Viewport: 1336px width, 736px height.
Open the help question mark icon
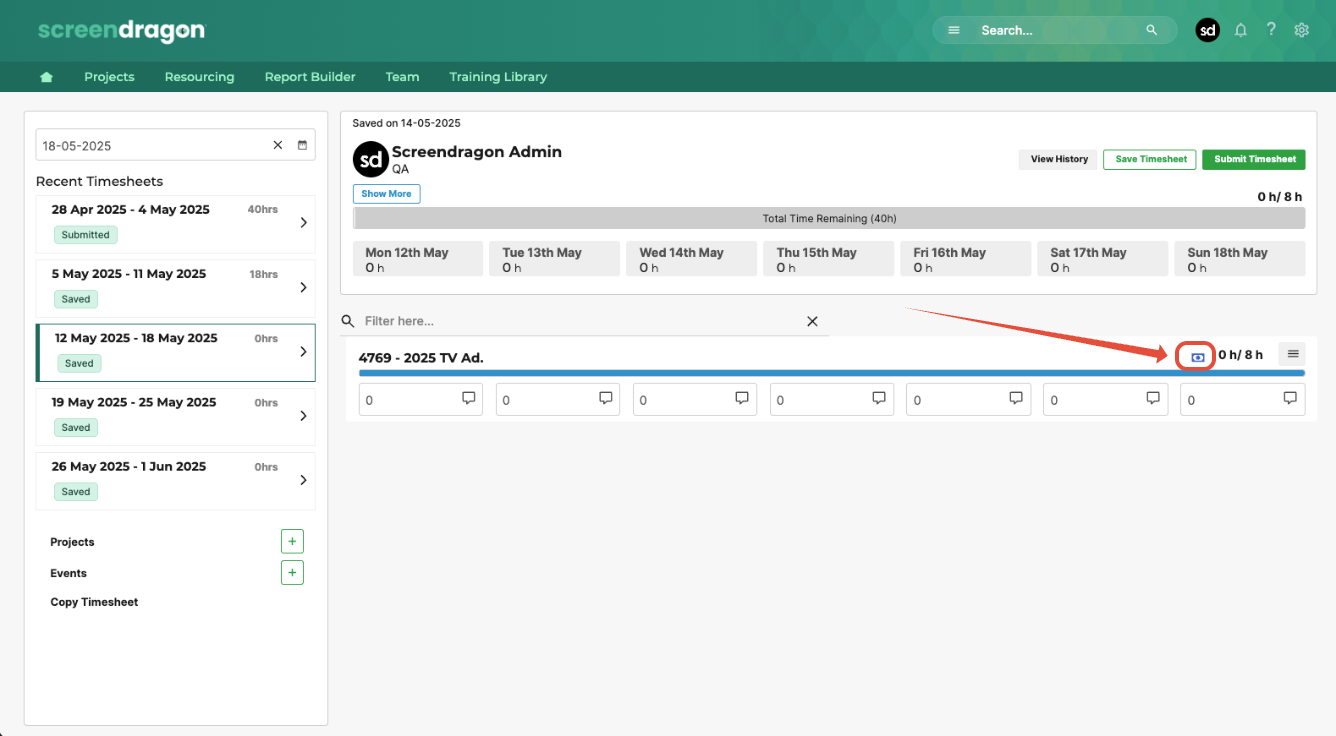1271,30
